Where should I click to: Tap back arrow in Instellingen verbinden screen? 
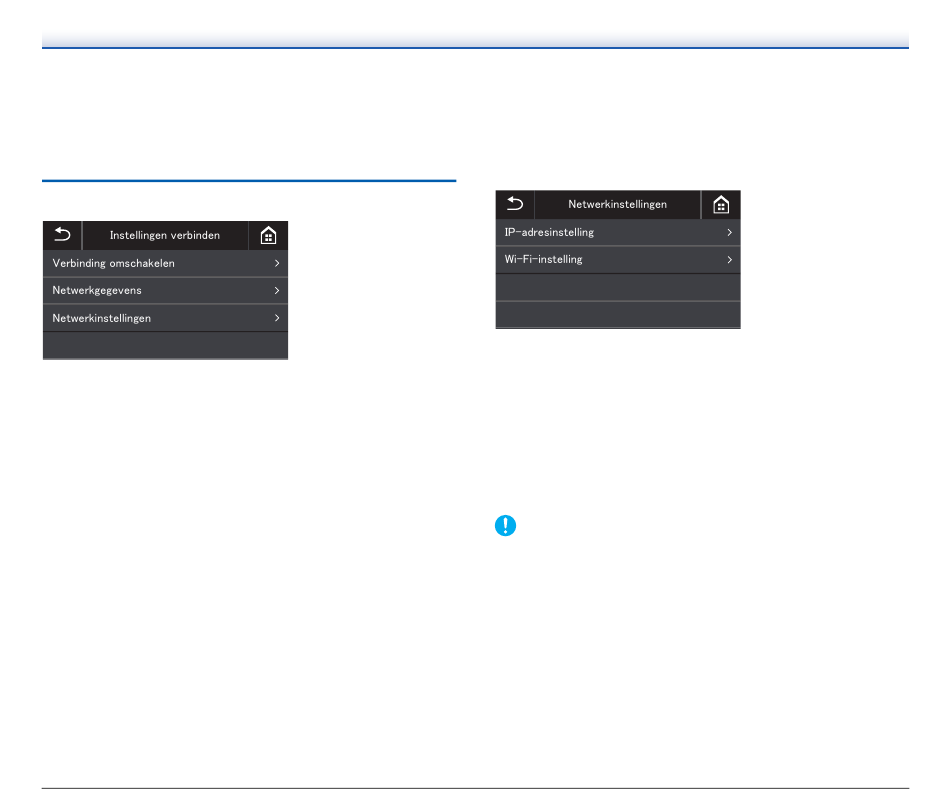tap(62, 235)
